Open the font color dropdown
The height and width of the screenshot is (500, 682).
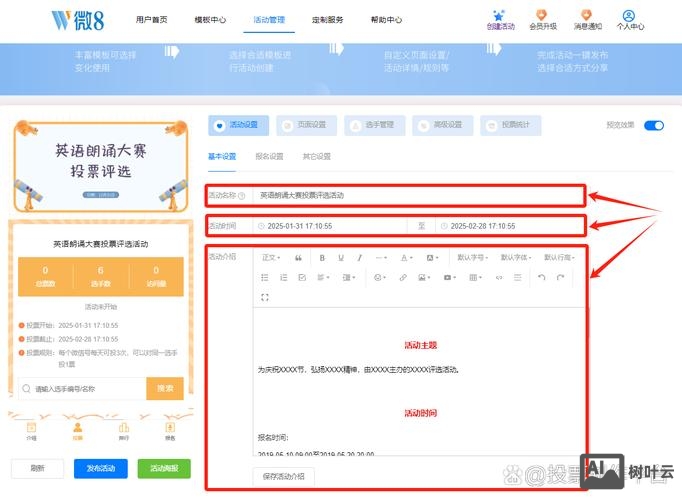[406, 258]
